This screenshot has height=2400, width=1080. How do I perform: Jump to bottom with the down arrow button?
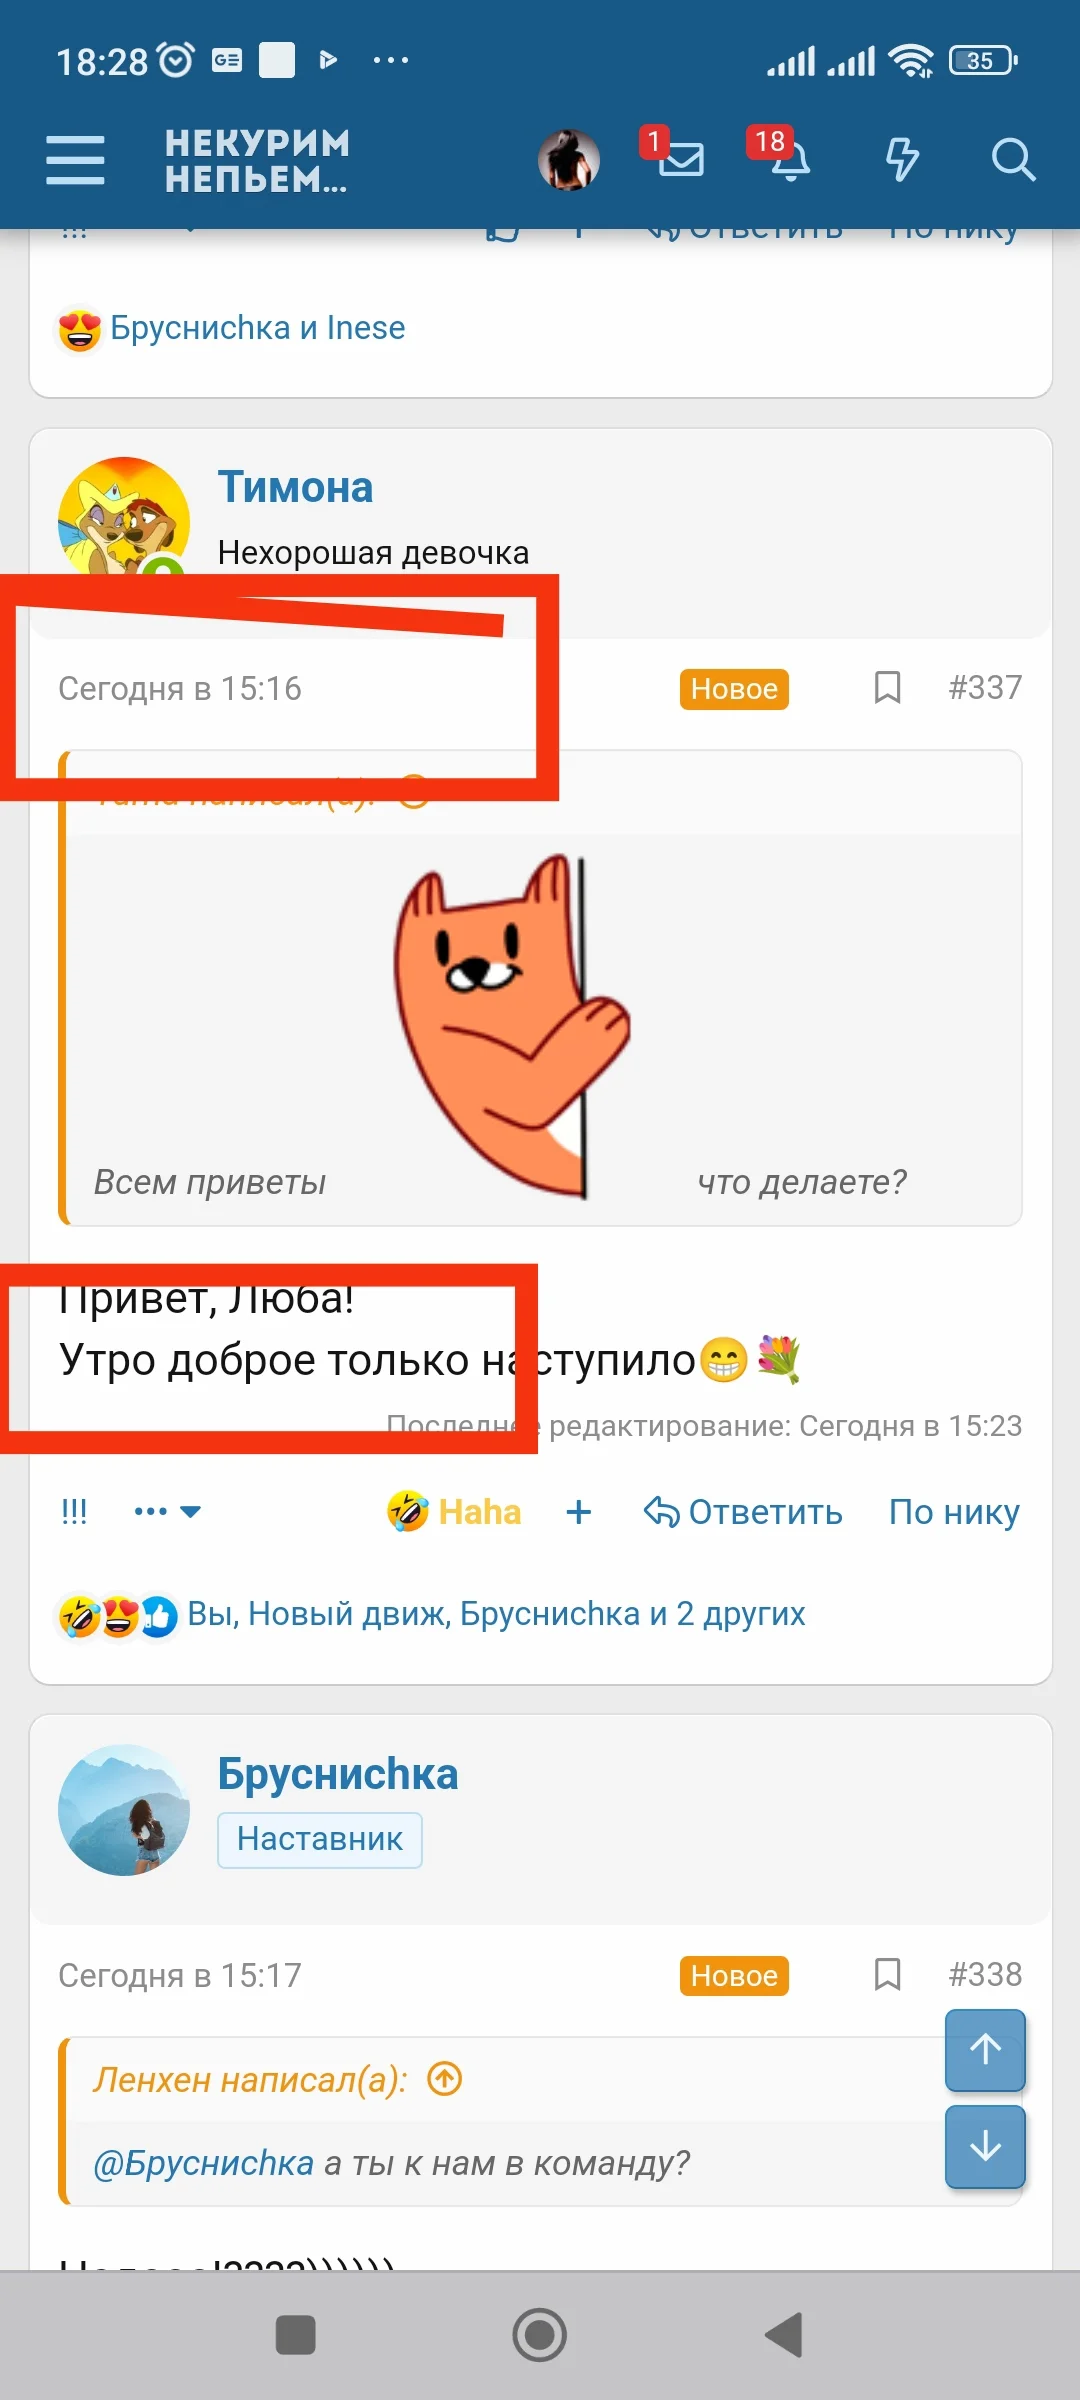985,2146
